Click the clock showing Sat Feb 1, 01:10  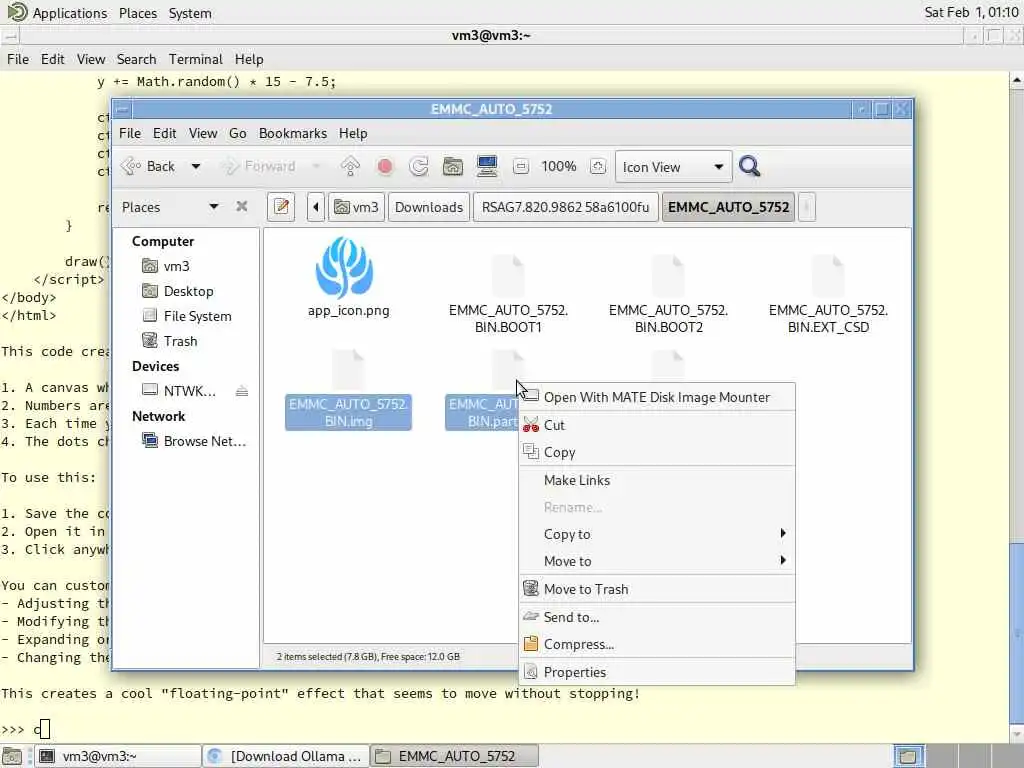971,12
